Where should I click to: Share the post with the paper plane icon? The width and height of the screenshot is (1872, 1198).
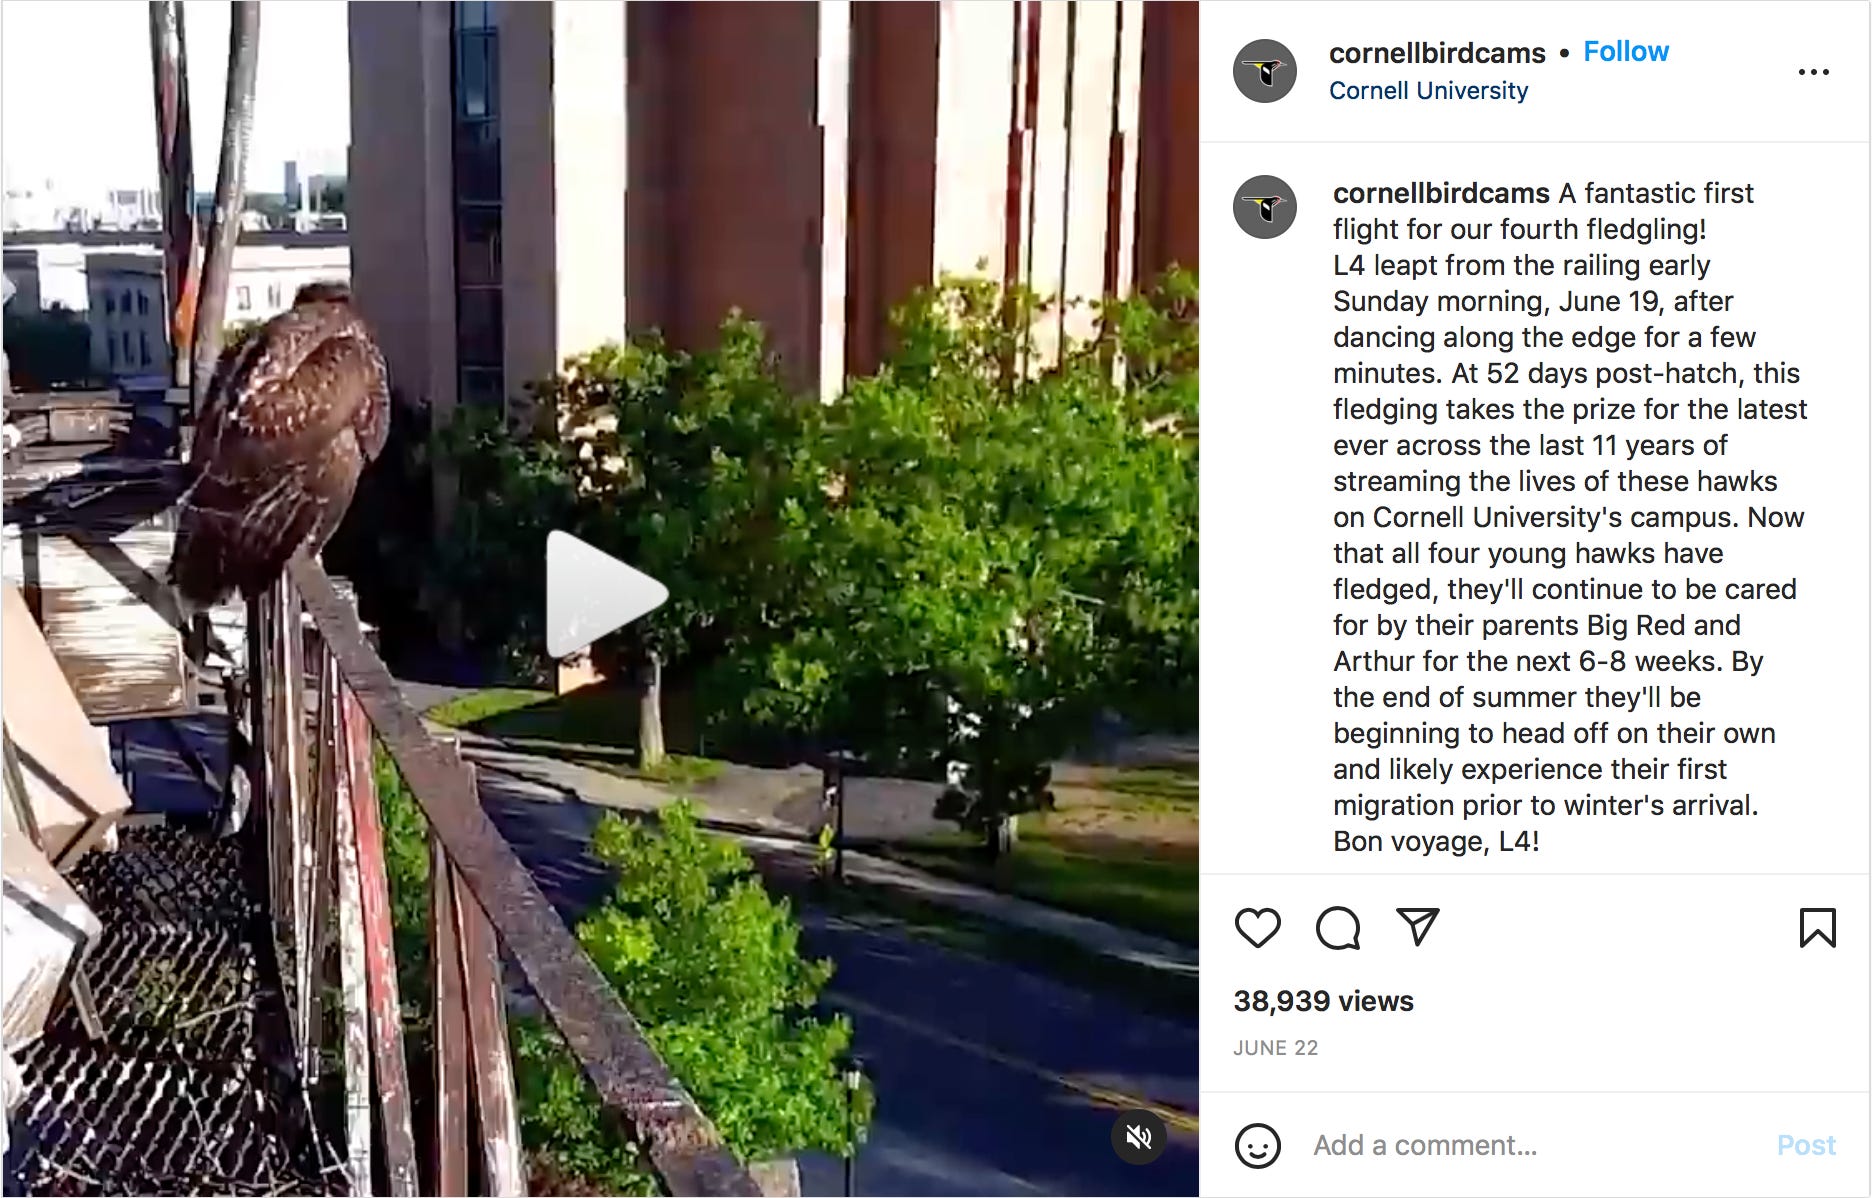(x=1417, y=927)
